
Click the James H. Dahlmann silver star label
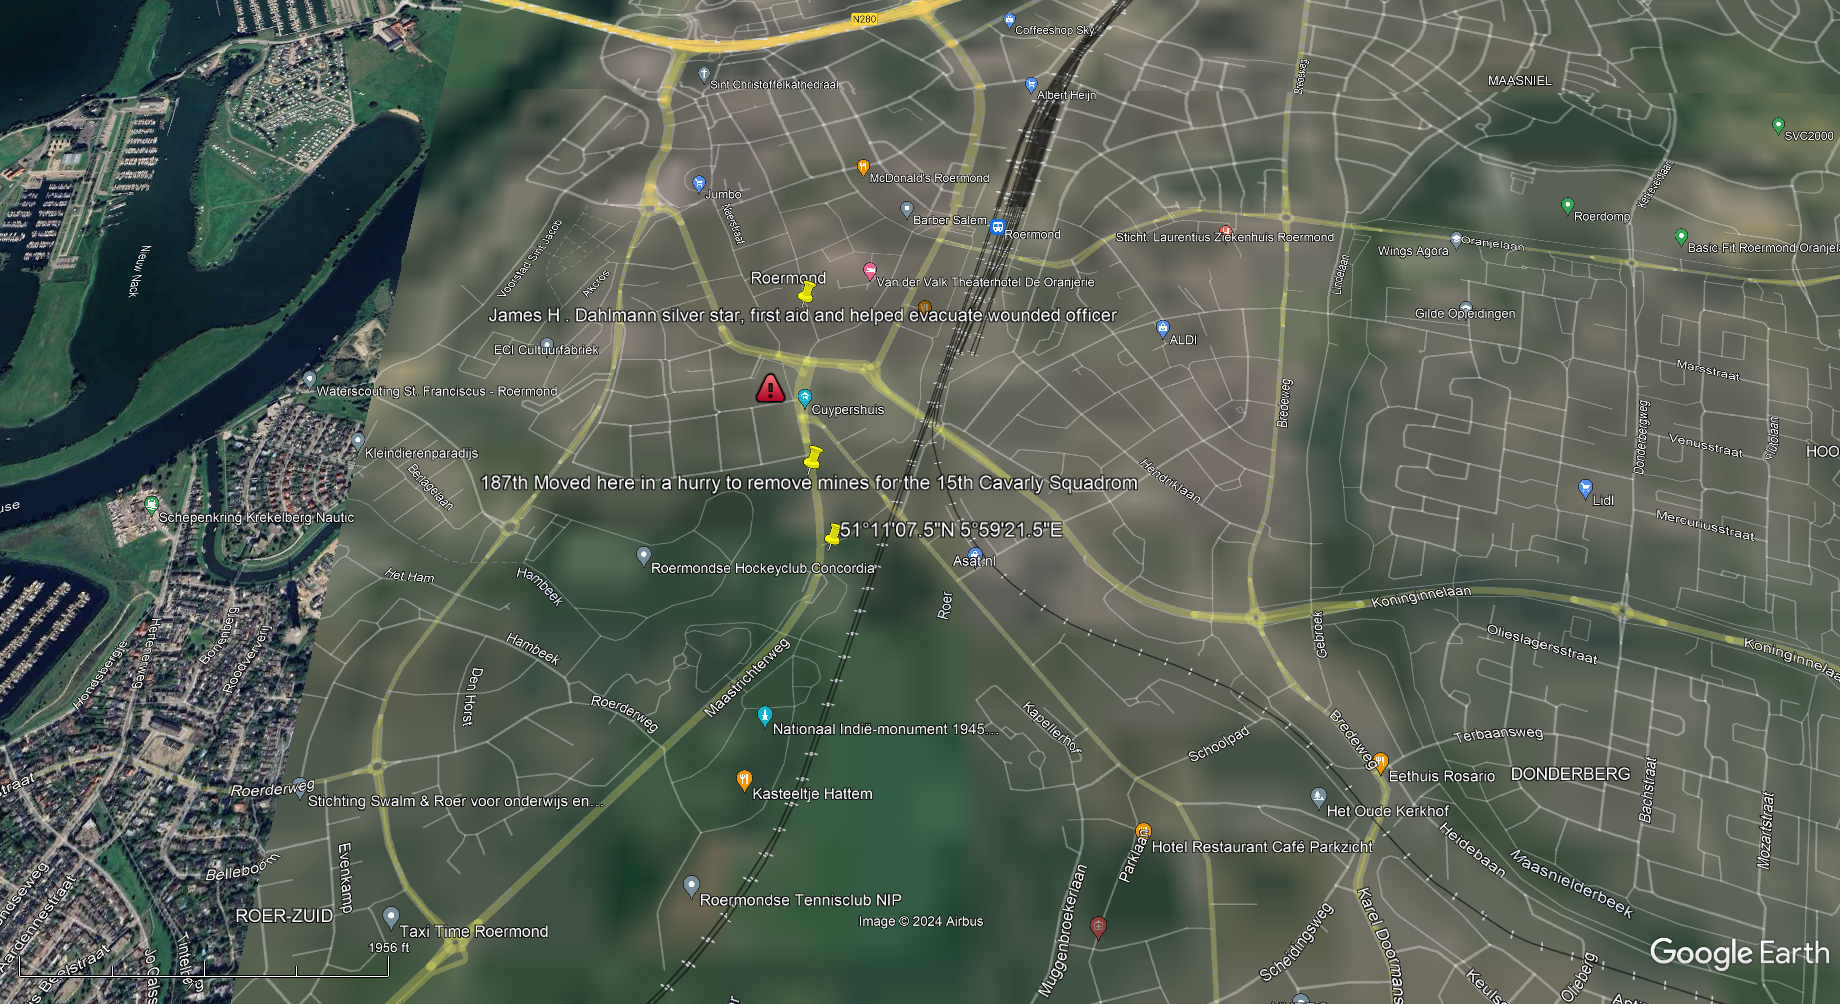click(802, 315)
